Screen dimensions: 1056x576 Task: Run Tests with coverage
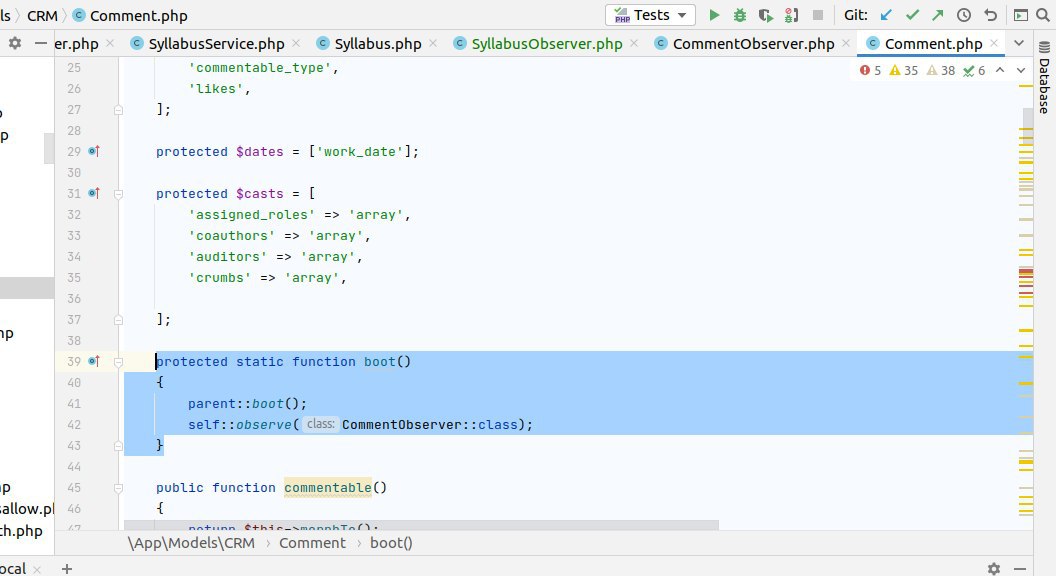point(765,15)
